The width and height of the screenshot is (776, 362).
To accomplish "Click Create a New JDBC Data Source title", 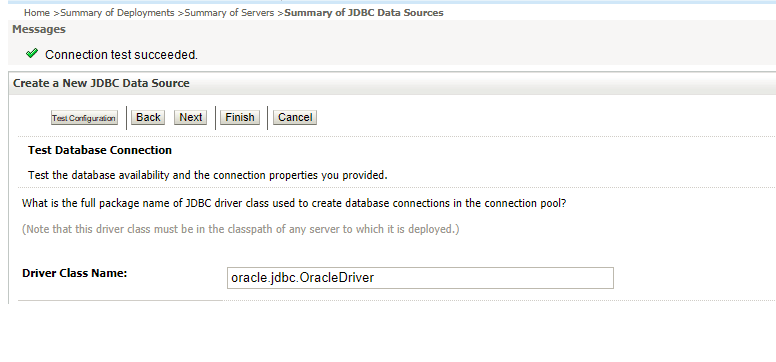I will pyautogui.click(x=101, y=83).
